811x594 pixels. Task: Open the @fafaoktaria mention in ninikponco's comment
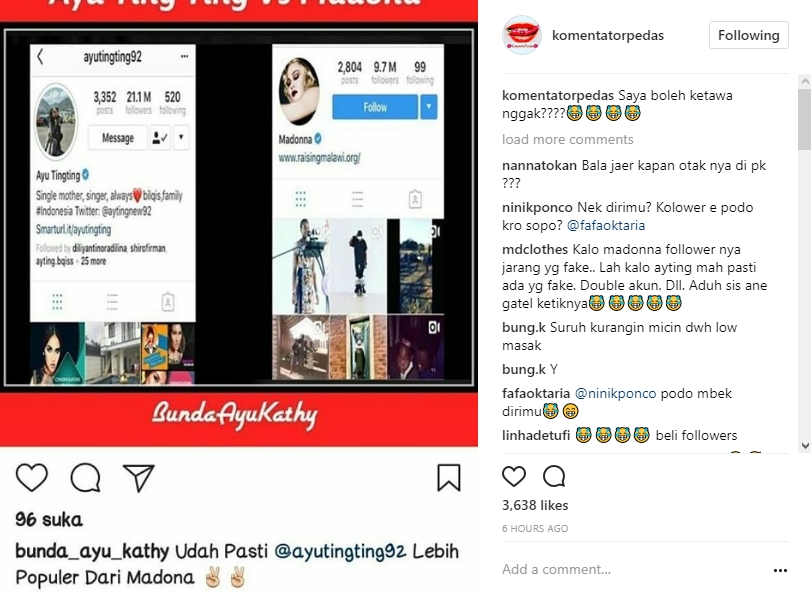(606, 226)
